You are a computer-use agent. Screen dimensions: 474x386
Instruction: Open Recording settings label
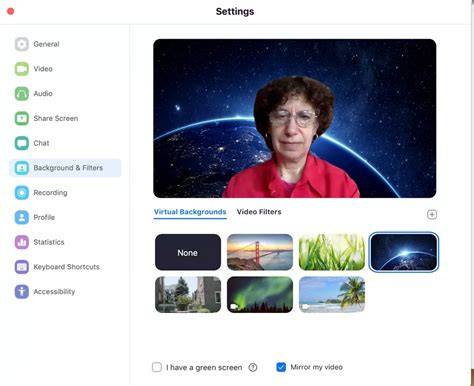pos(50,193)
